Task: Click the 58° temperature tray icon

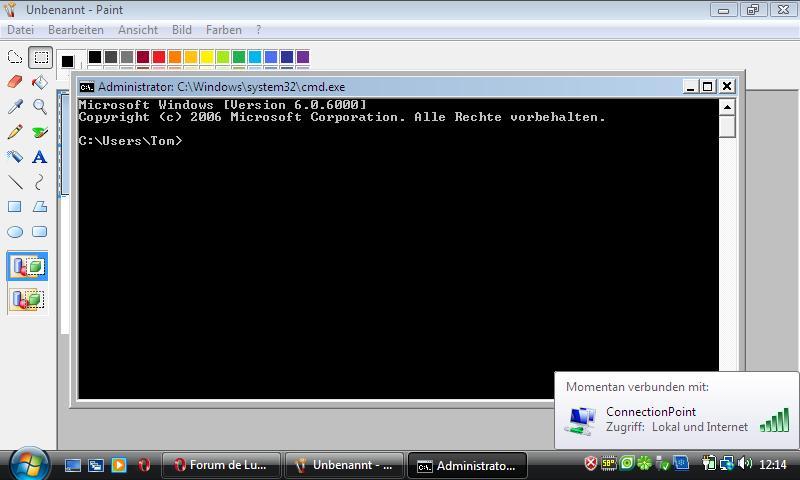Action: [608, 463]
